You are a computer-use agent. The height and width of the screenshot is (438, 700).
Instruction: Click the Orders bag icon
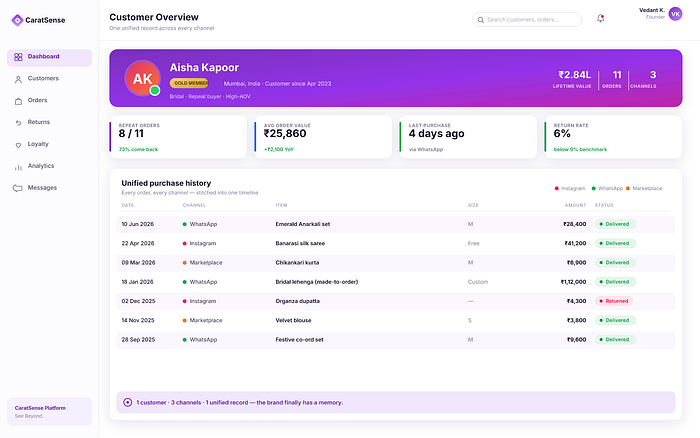(x=18, y=101)
